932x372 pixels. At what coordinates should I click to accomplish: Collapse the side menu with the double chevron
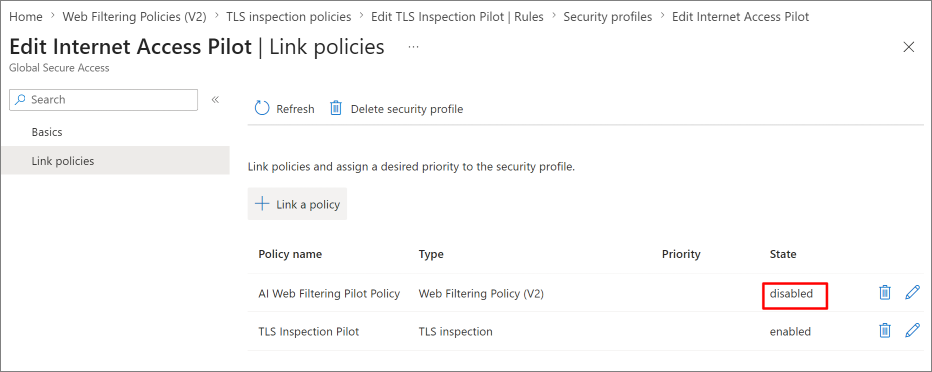pyautogui.click(x=215, y=99)
